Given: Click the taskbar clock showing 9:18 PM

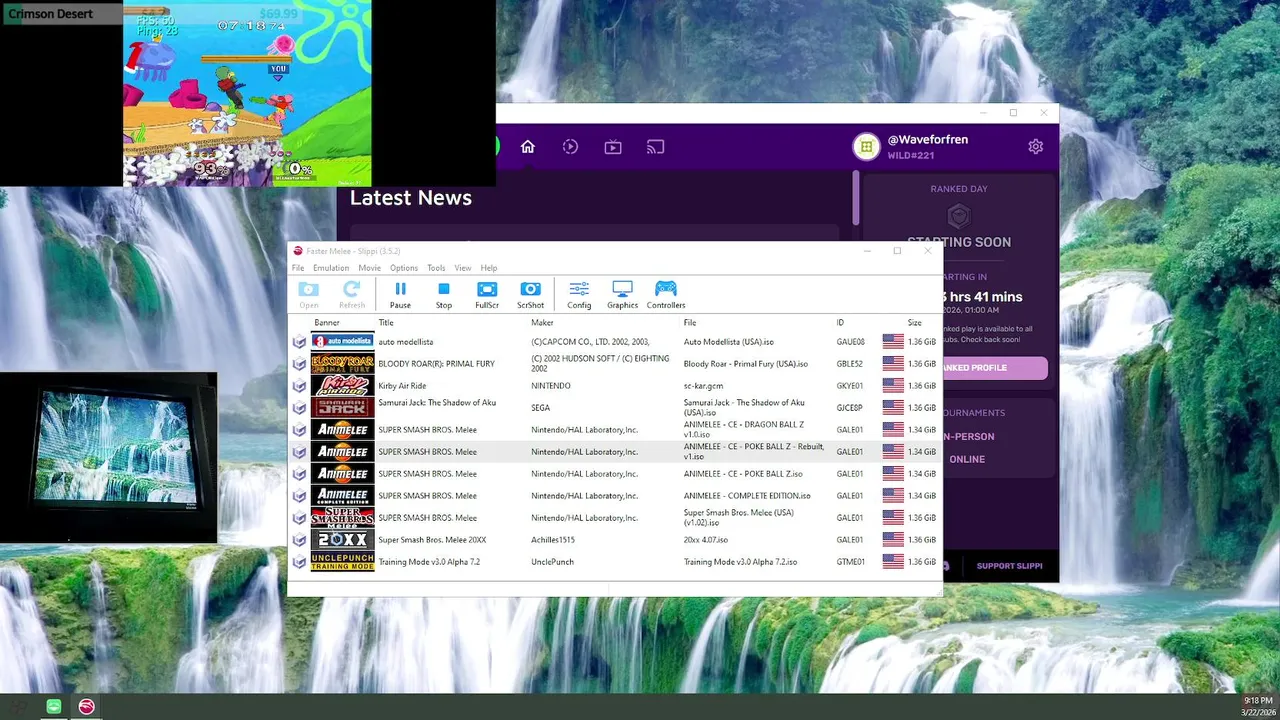Looking at the screenshot, I should pyautogui.click(x=1258, y=700).
